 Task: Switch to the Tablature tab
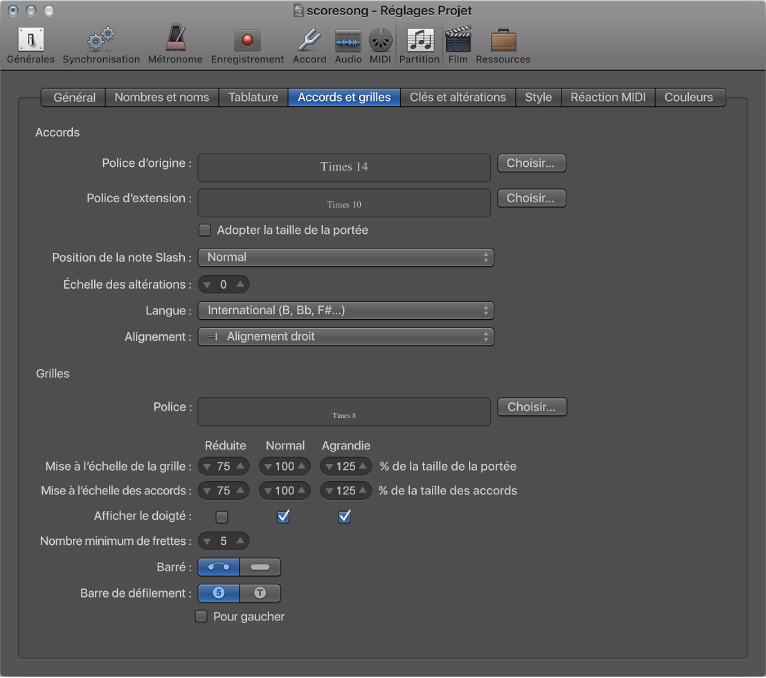(253, 97)
